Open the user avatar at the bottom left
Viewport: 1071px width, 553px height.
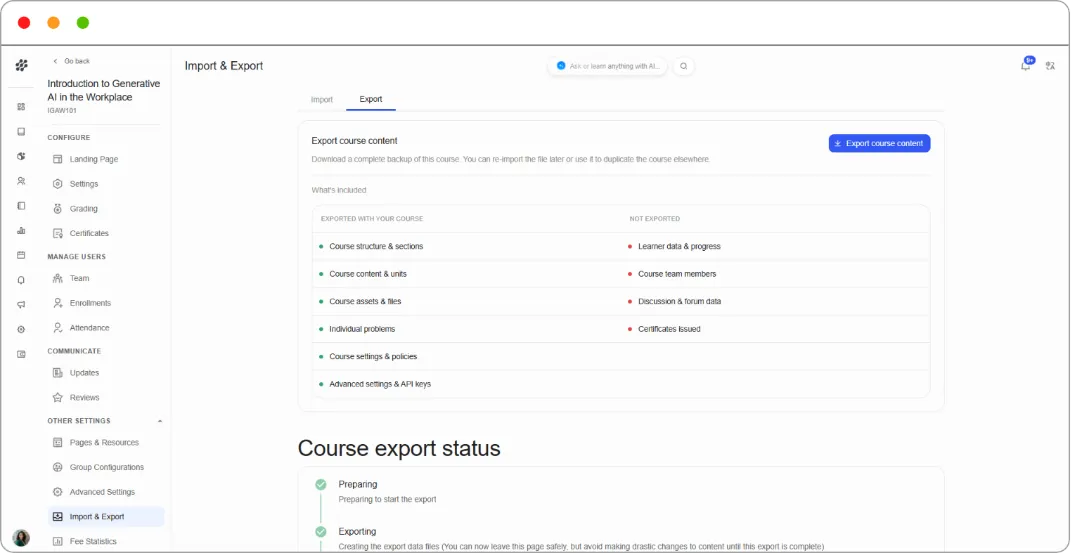21,538
